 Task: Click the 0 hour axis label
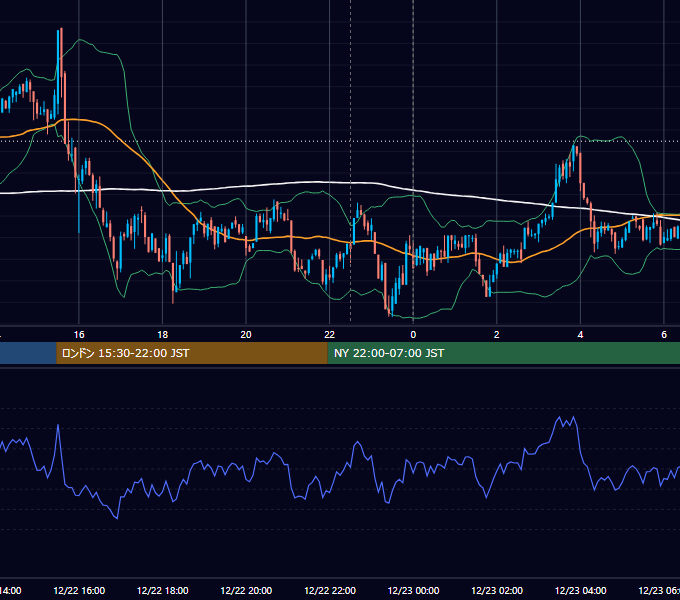[x=413, y=335]
